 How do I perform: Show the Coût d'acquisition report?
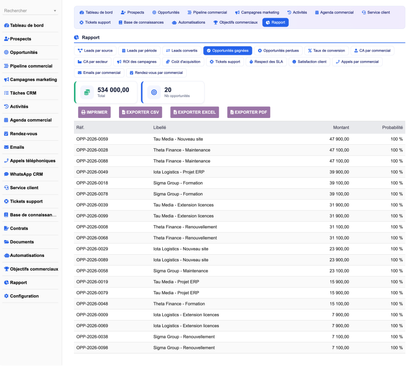click(x=183, y=62)
